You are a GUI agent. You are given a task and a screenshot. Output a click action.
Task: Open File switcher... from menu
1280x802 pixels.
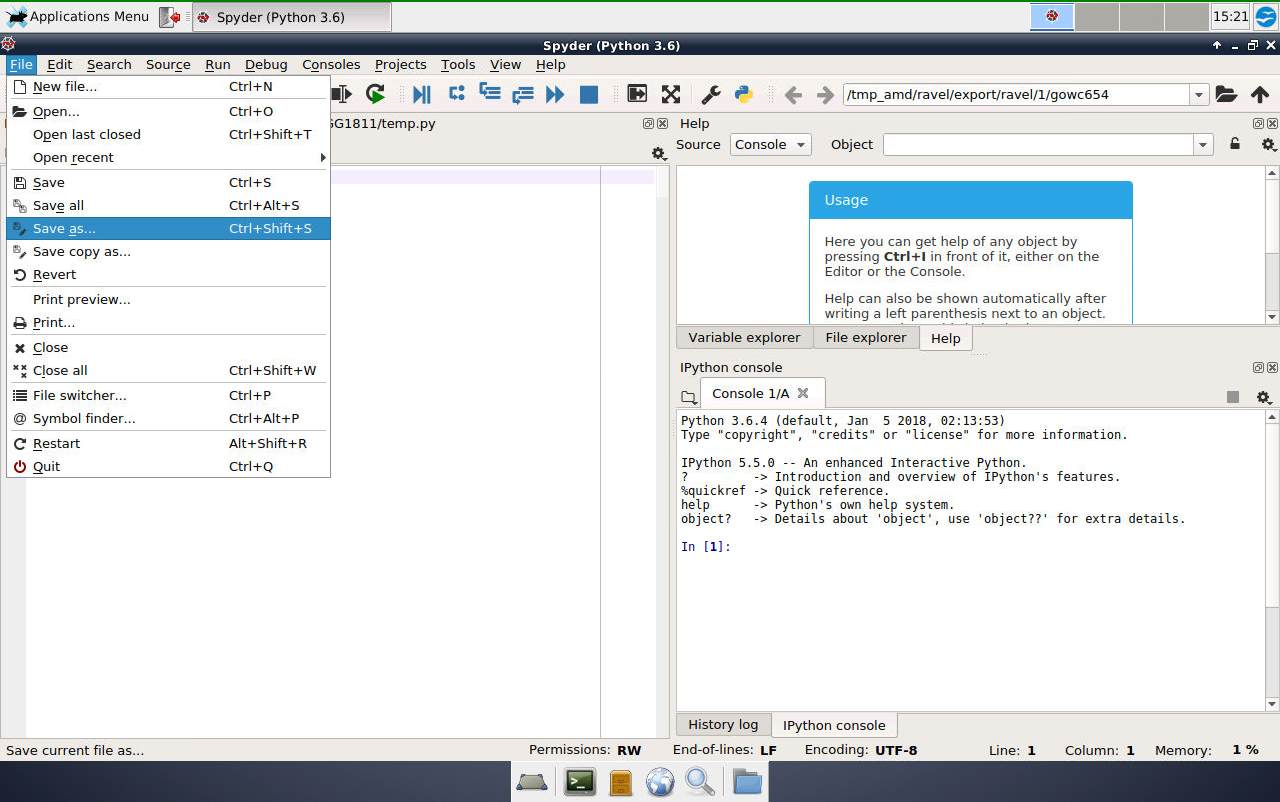click(x=168, y=395)
